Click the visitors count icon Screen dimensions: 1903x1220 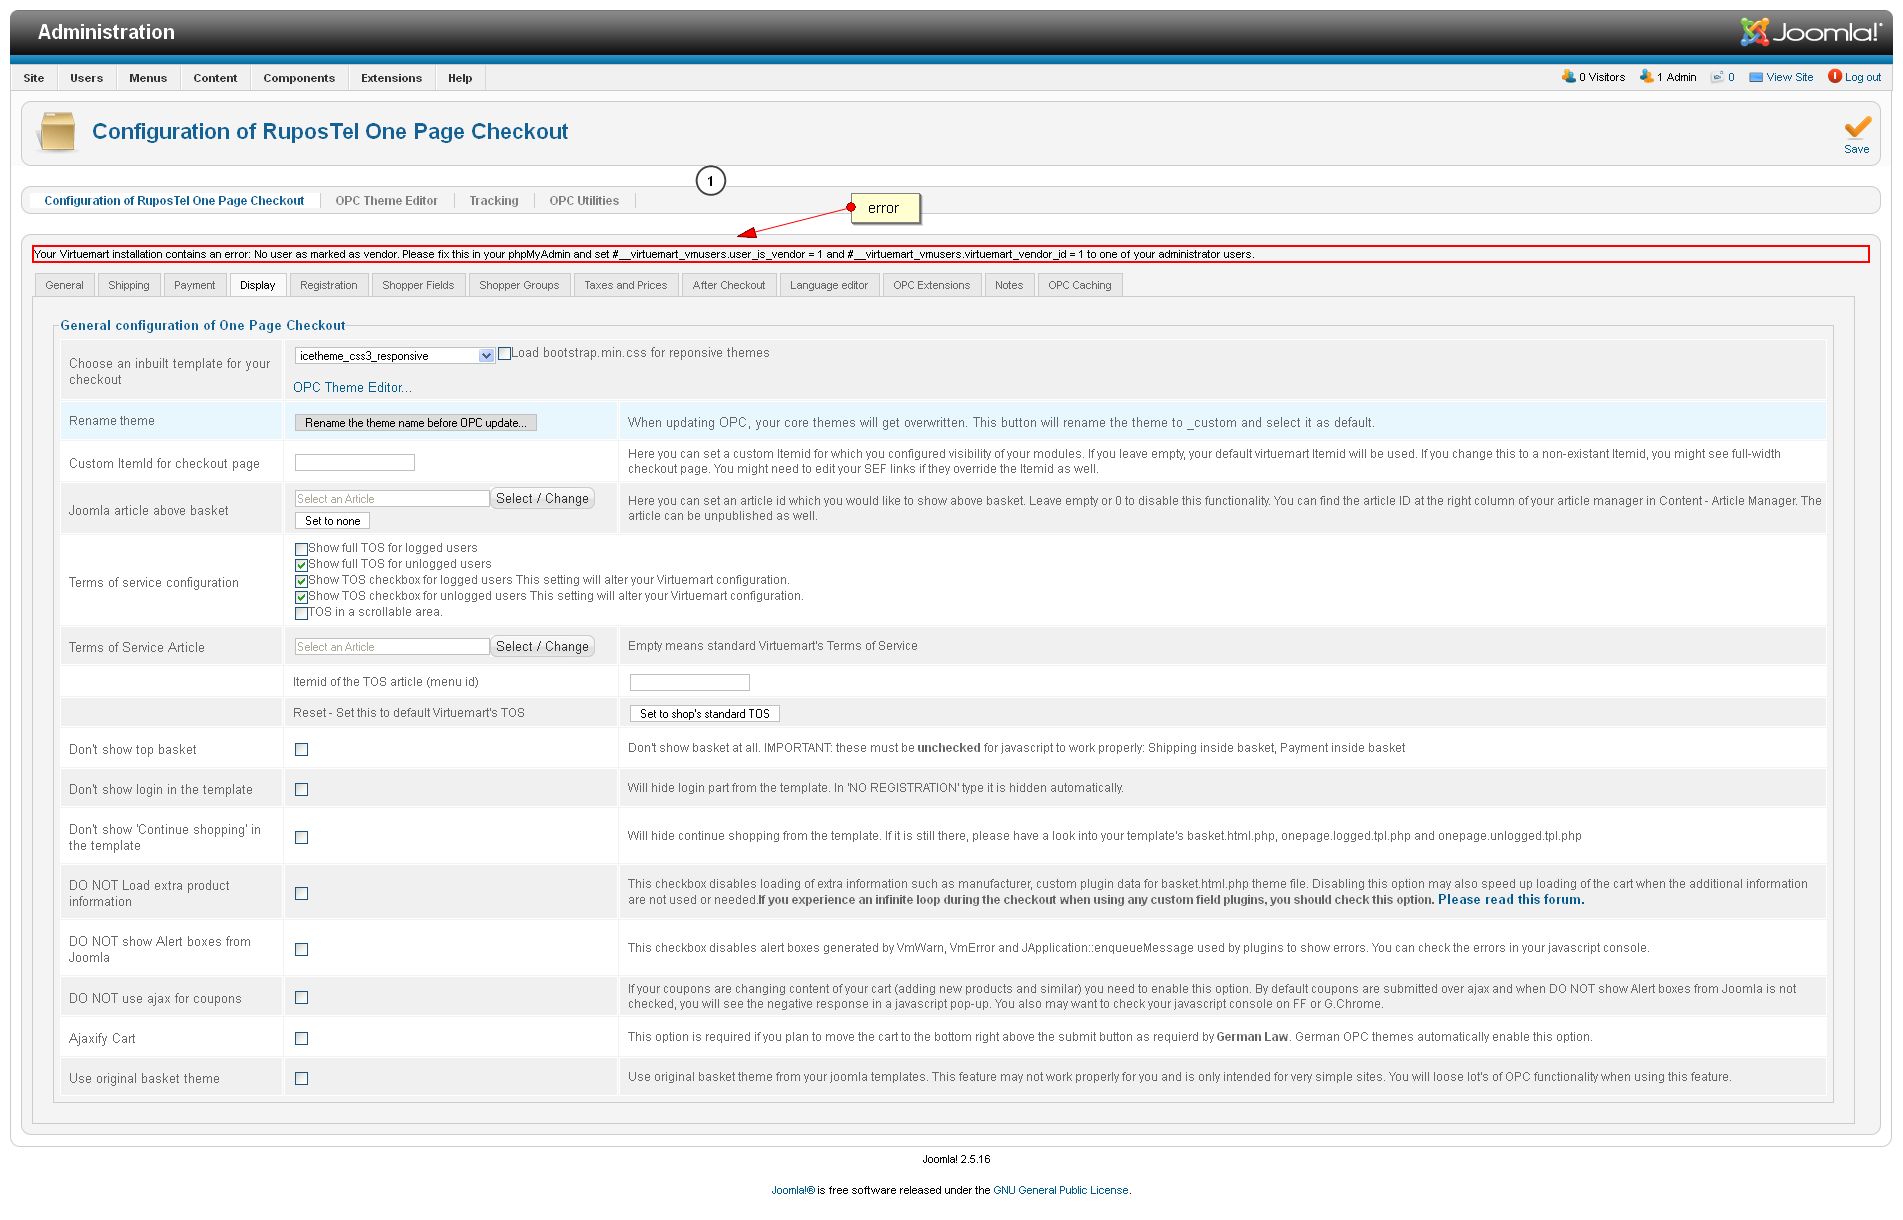coord(1568,77)
